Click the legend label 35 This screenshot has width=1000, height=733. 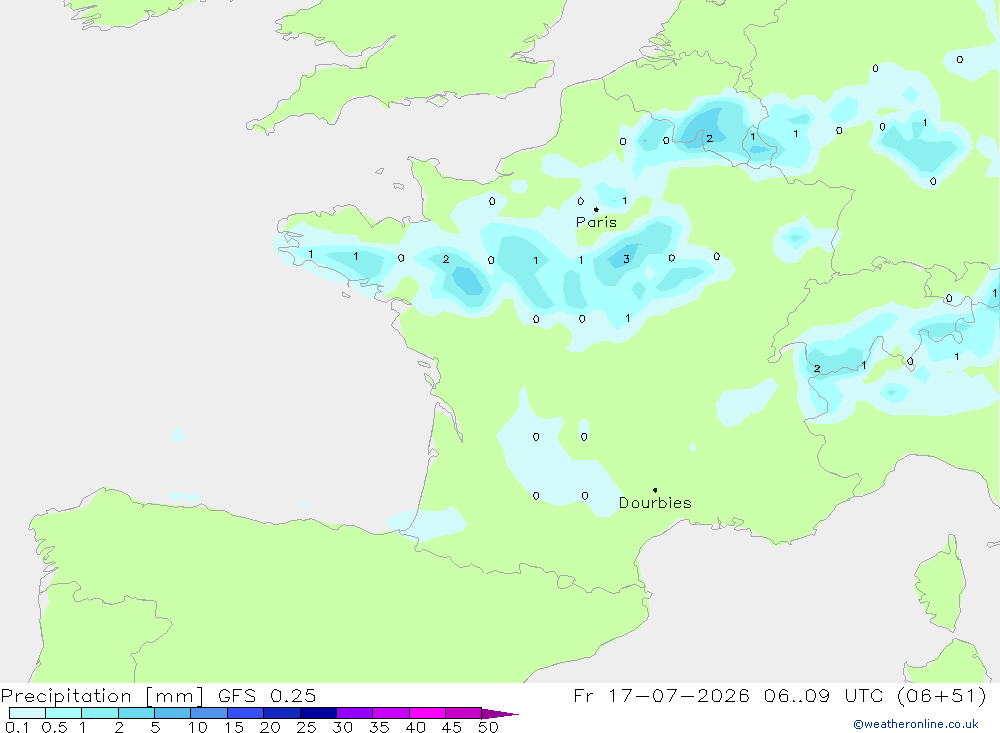[379, 727]
